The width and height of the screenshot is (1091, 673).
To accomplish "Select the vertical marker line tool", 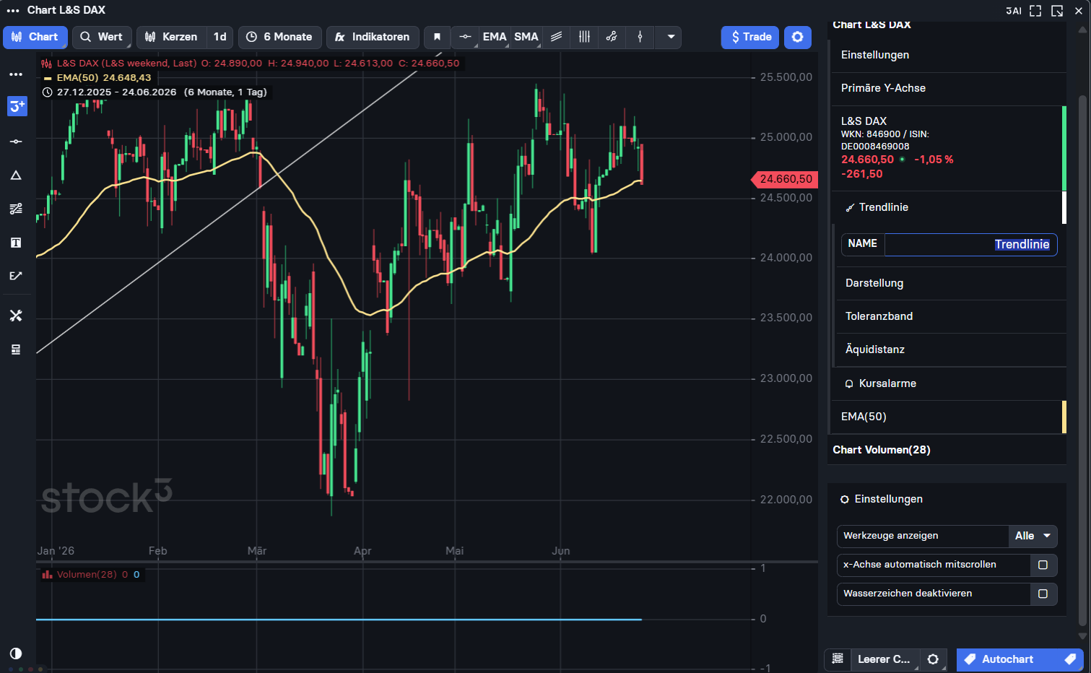I will tap(640, 37).
